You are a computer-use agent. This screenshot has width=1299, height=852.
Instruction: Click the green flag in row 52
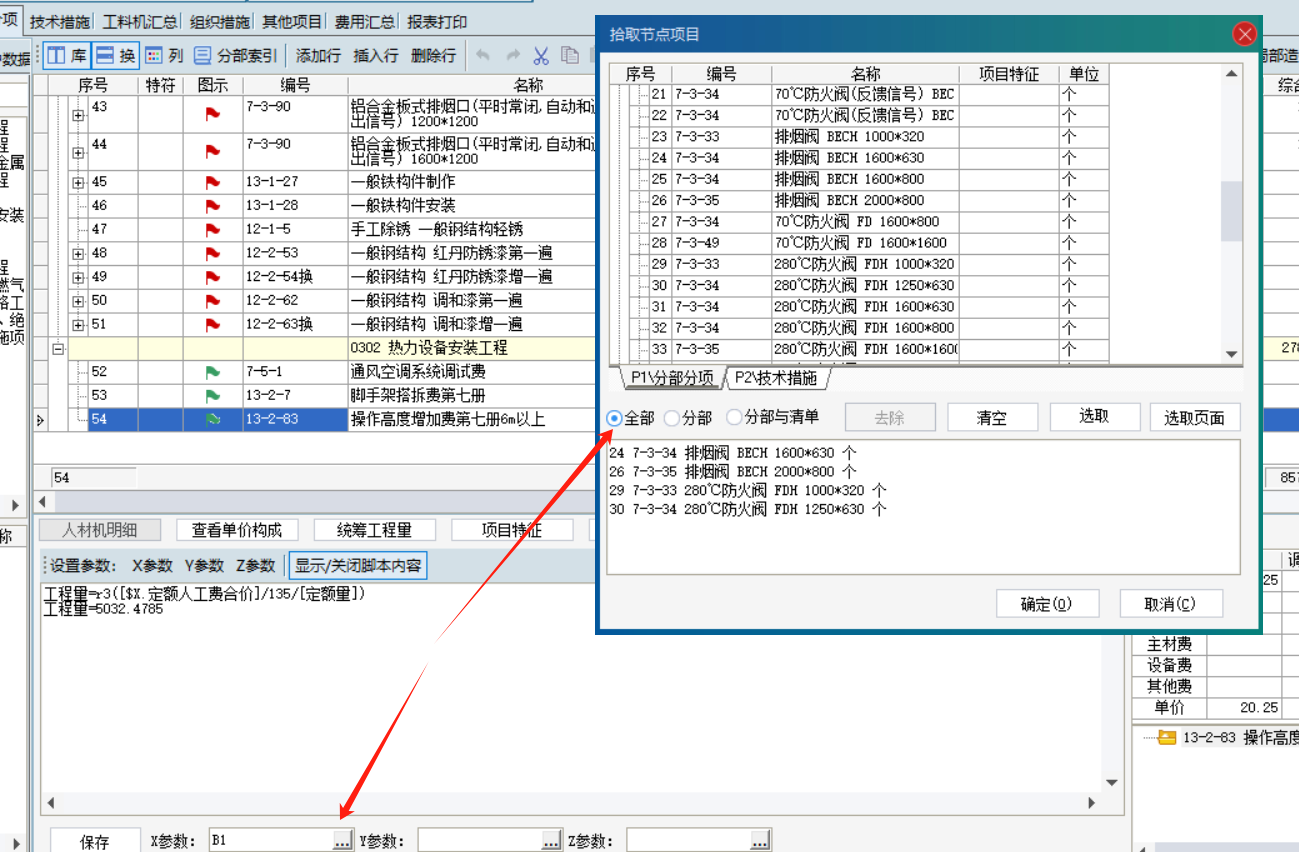(x=212, y=372)
